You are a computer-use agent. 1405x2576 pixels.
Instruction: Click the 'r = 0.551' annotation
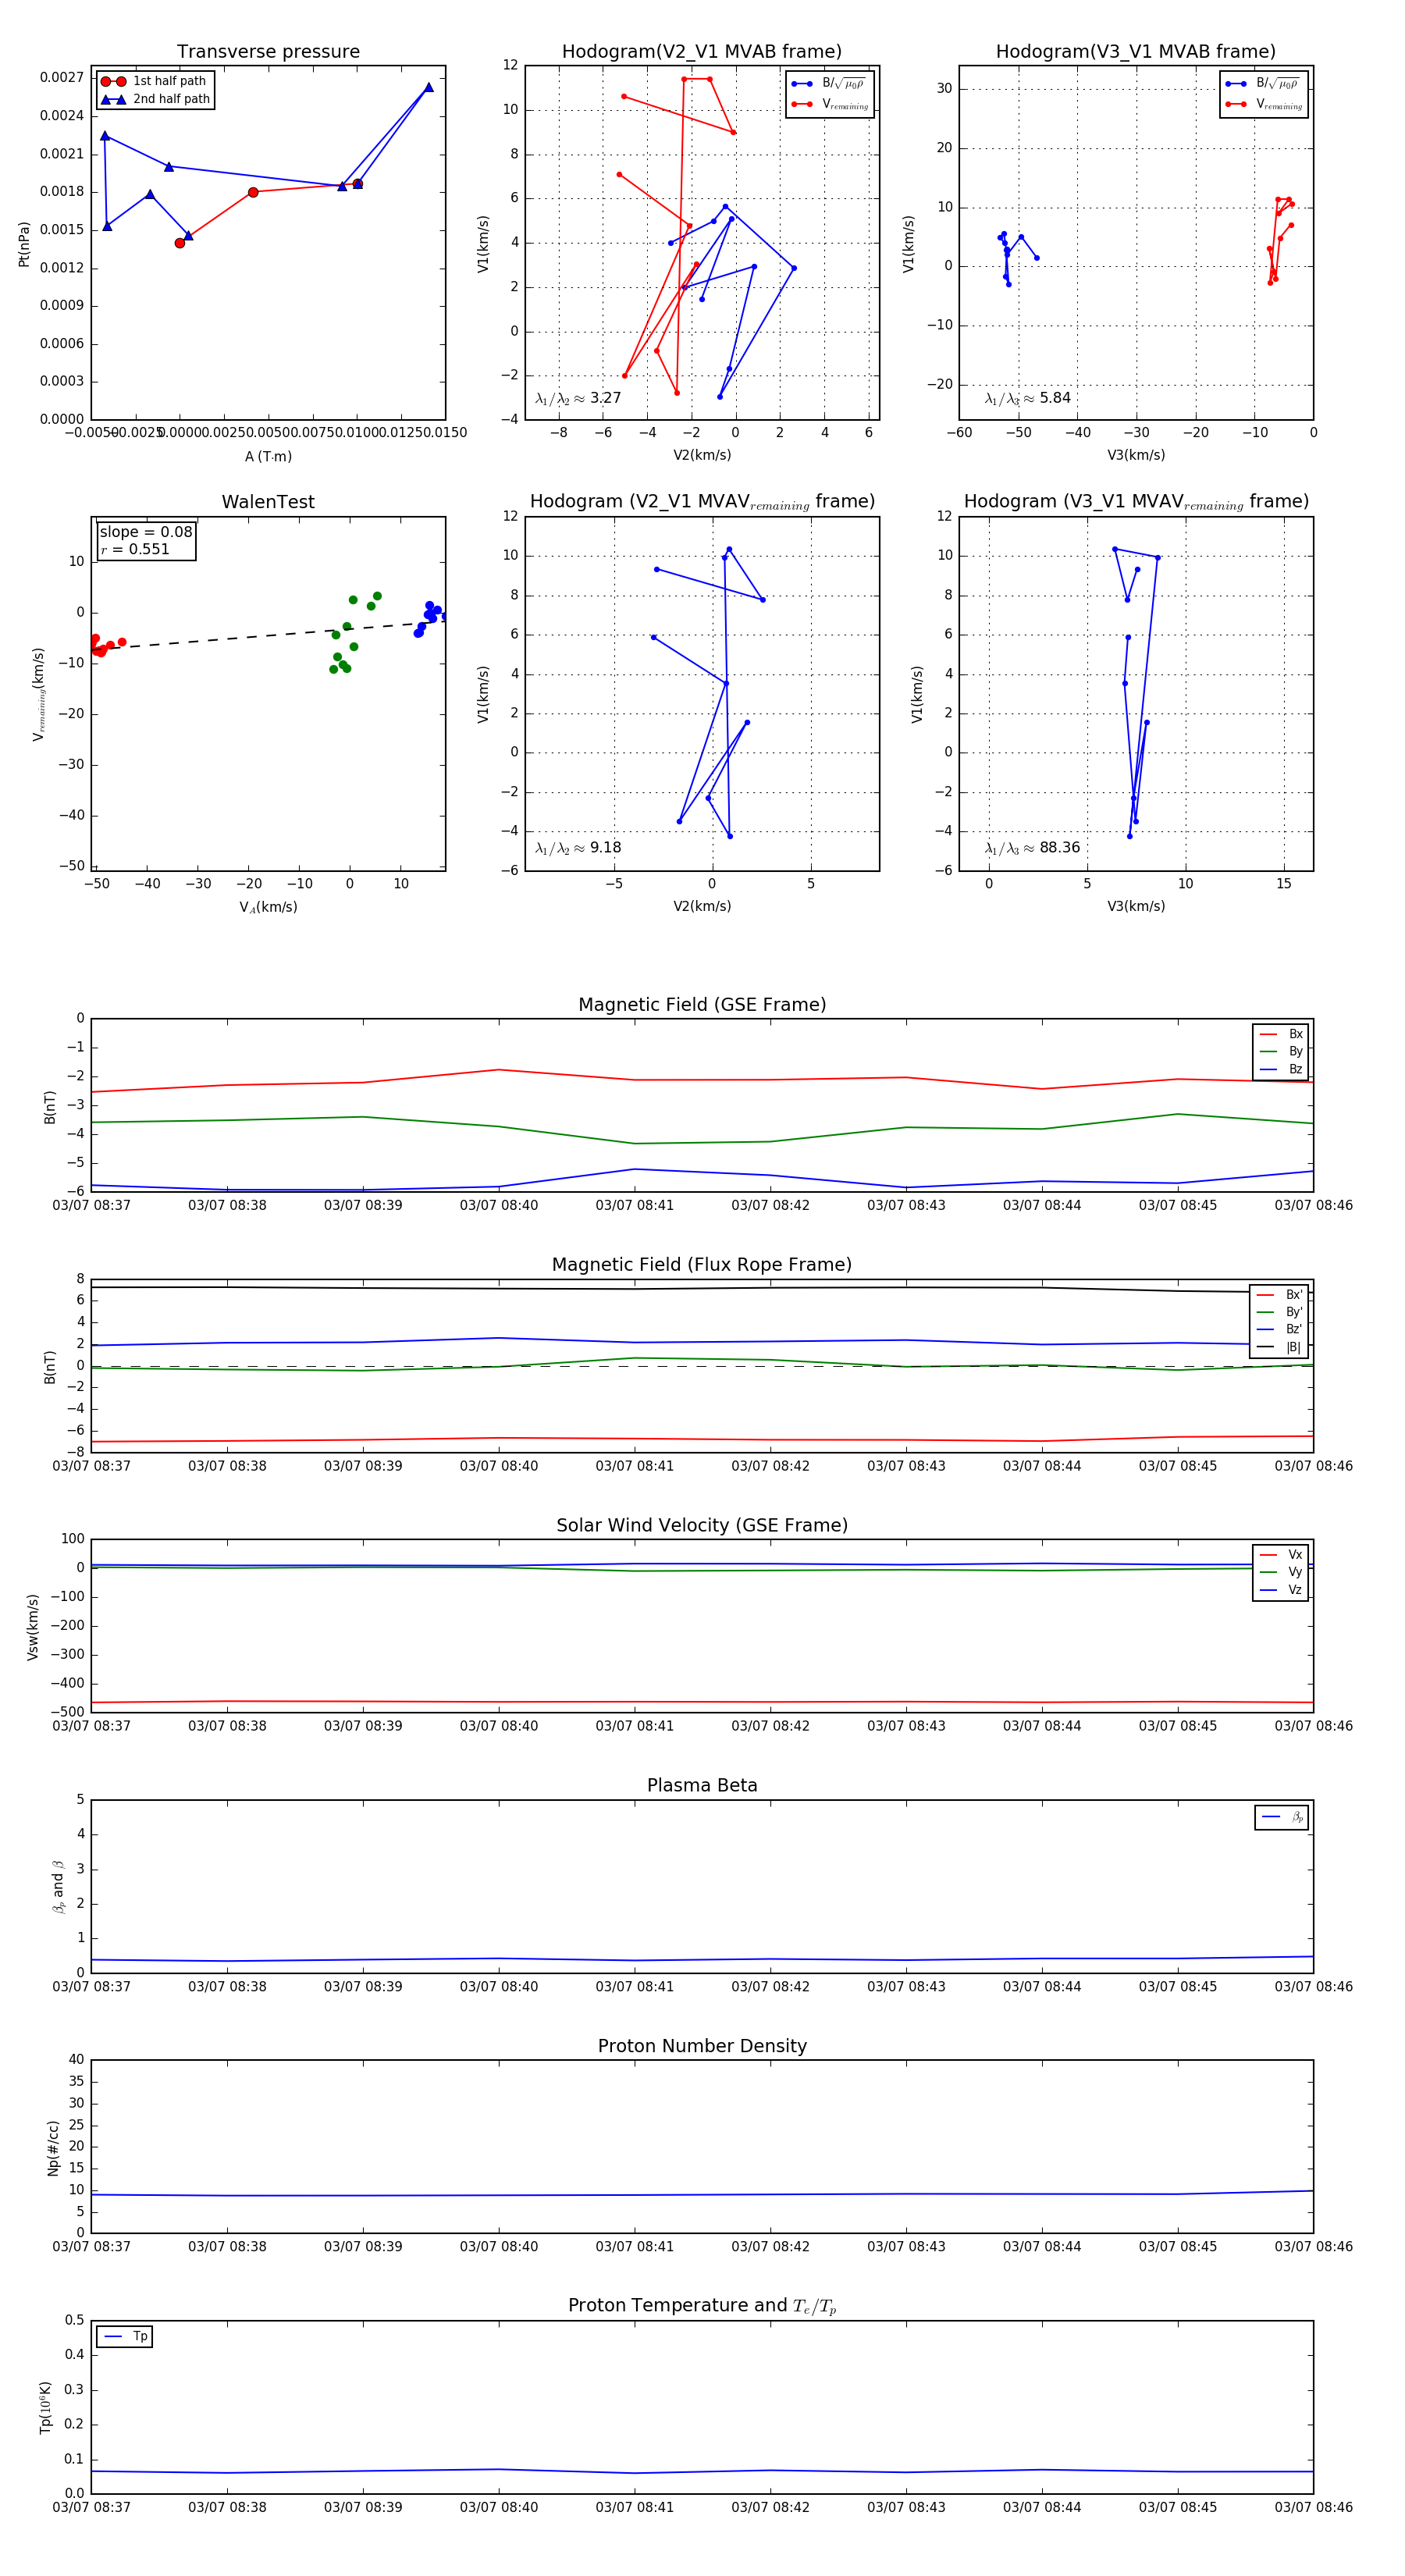(x=135, y=549)
